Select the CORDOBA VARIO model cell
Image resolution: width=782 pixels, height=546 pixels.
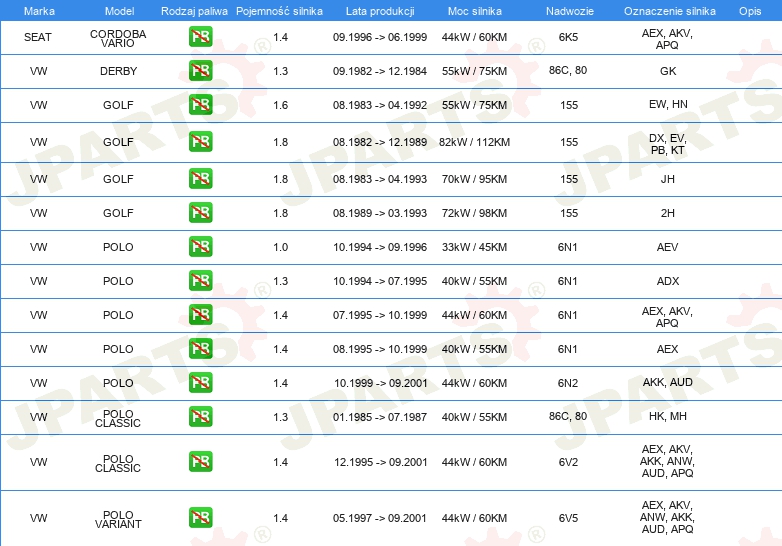(118, 38)
